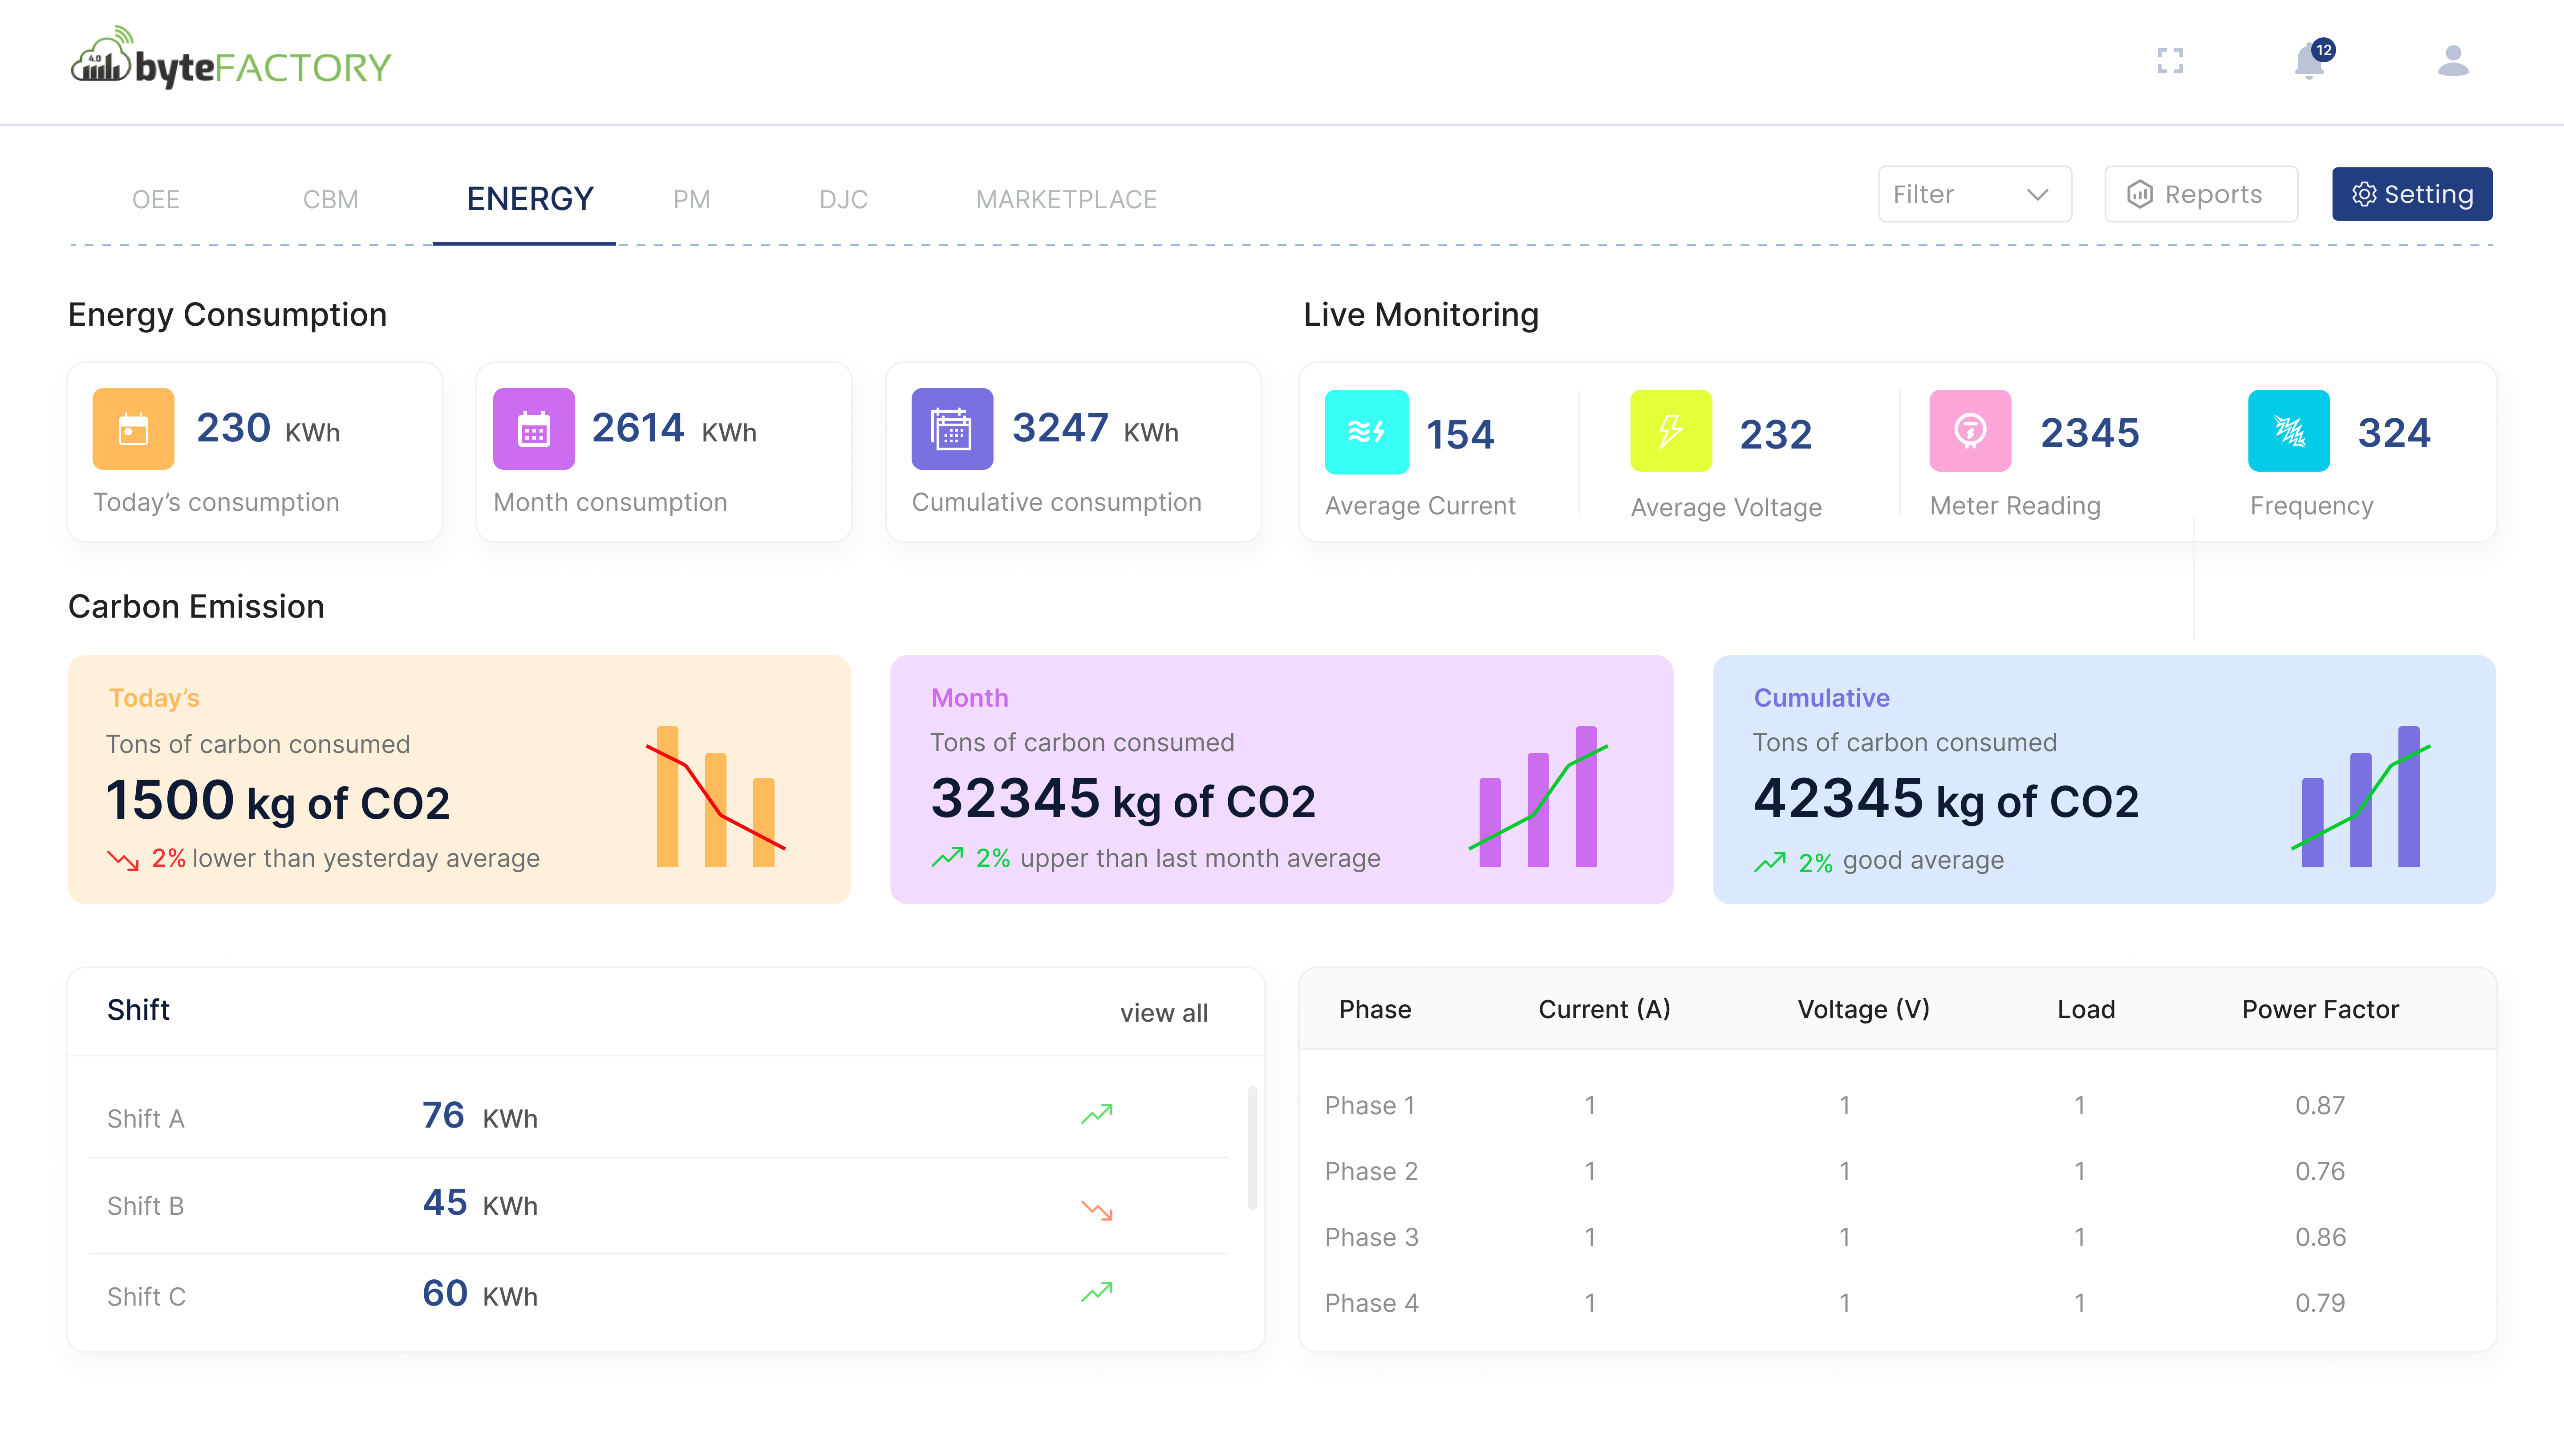Select the Phase 1 row label

pyautogui.click(x=1370, y=1106)
